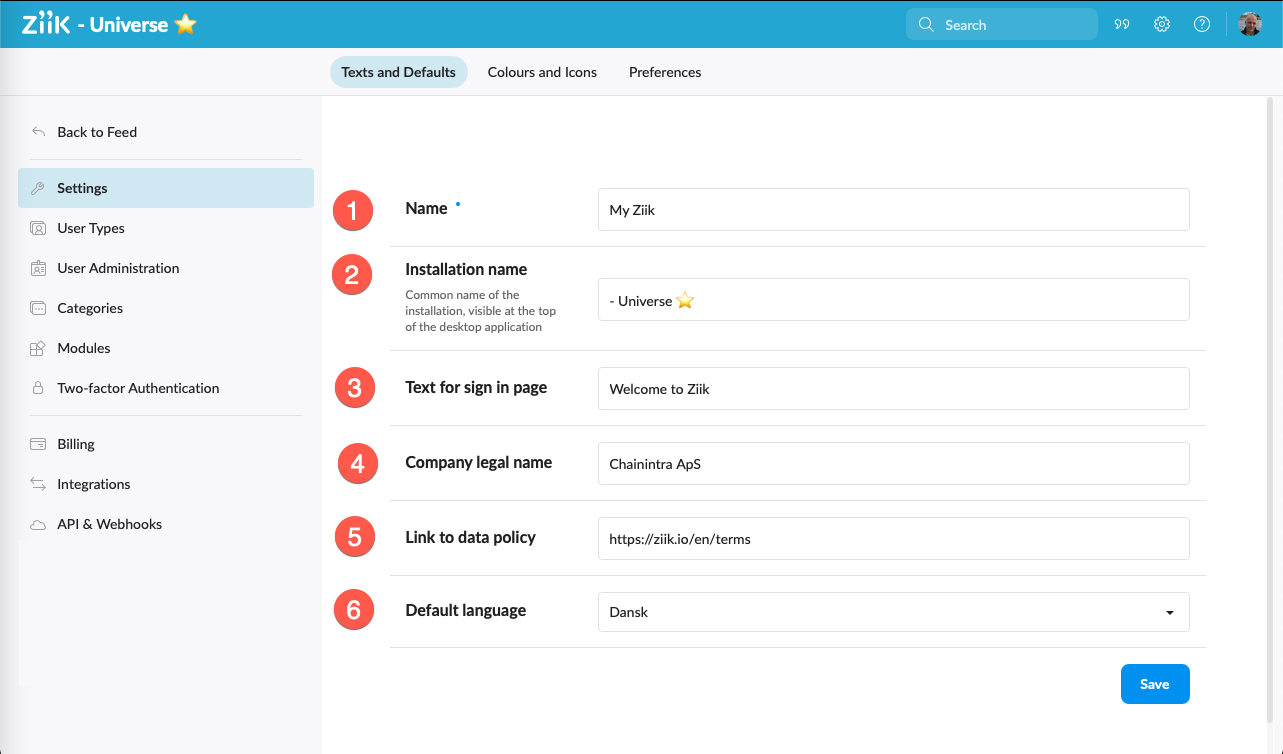Click the Ziik logo in the header
Viewport: 1283px width, 754px height.
46,24
